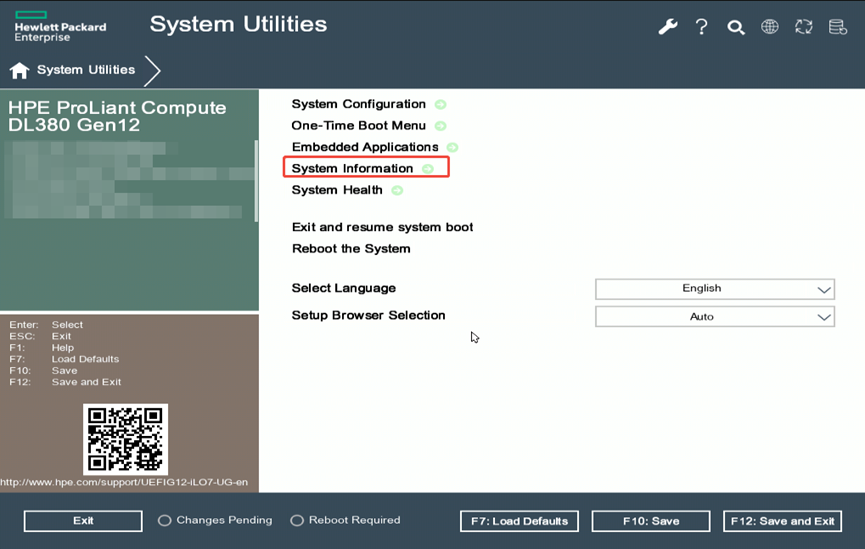The image size is (865, 549).
Task: Open help with the question mark icon
Action: coord(702,27)
